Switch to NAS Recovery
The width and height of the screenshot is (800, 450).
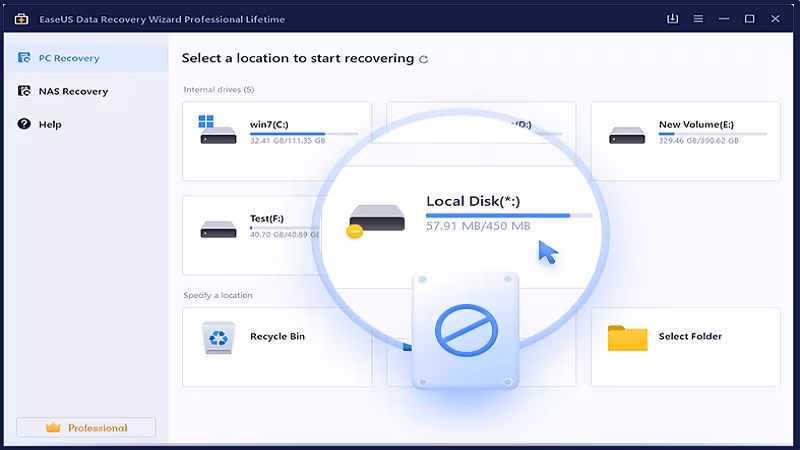click(x=86, y=91)
